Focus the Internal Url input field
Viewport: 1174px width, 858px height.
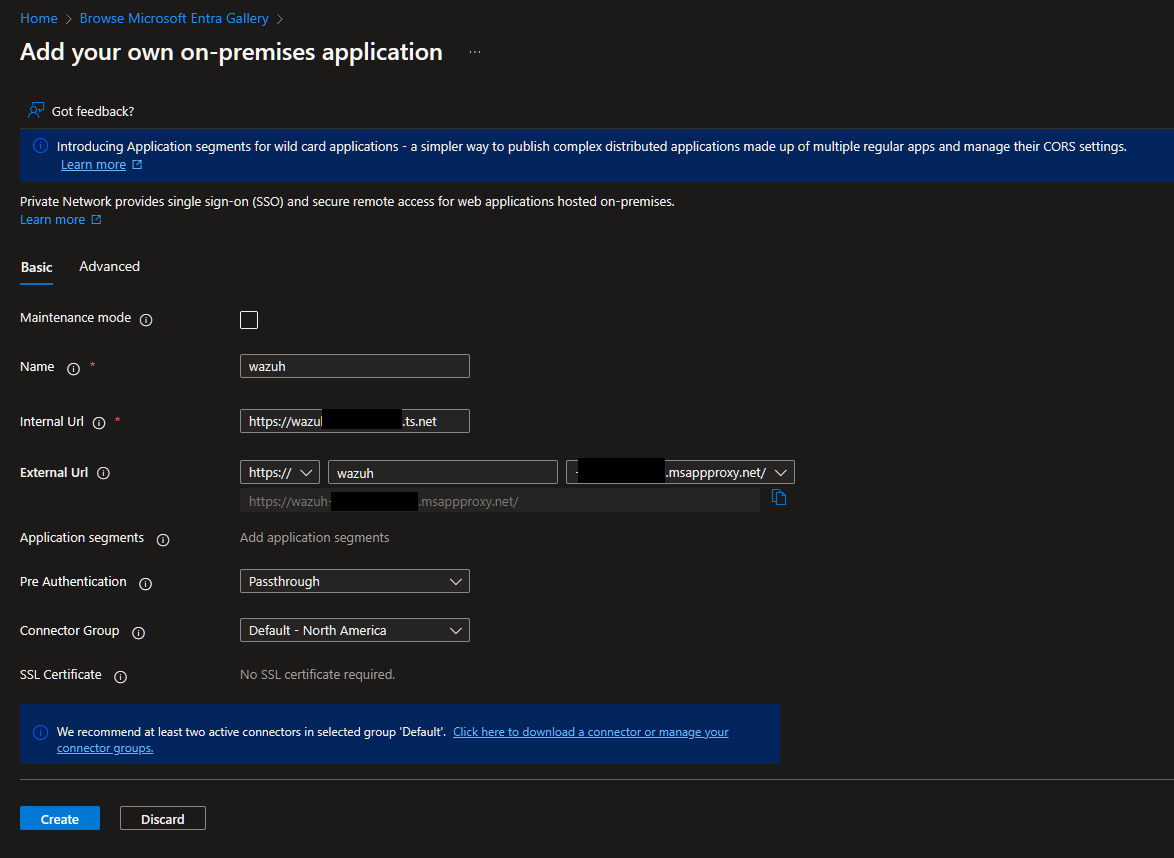point(354,421)
